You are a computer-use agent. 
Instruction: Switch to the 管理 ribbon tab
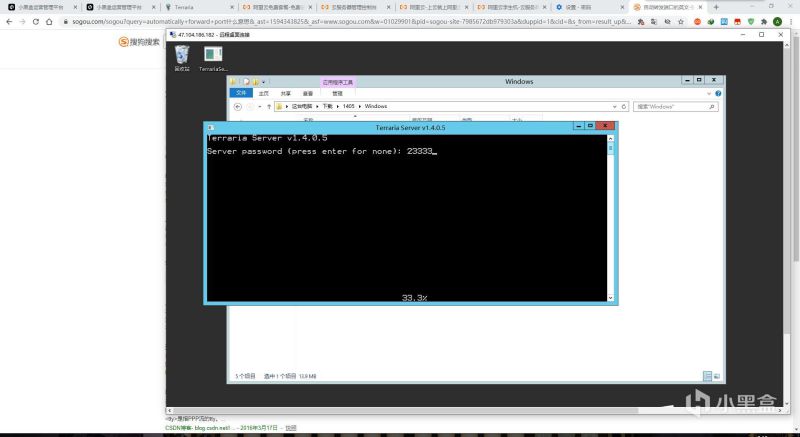[x=337, y=94]
